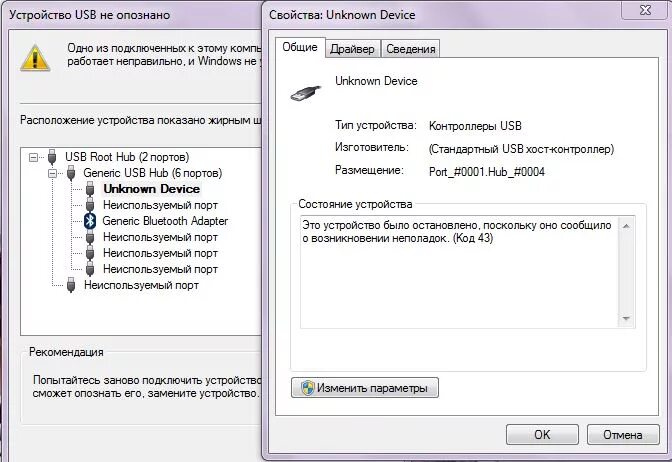Click the shield icon on Изменить параметры
Screen dimensions: 672x462
[308, 388]
